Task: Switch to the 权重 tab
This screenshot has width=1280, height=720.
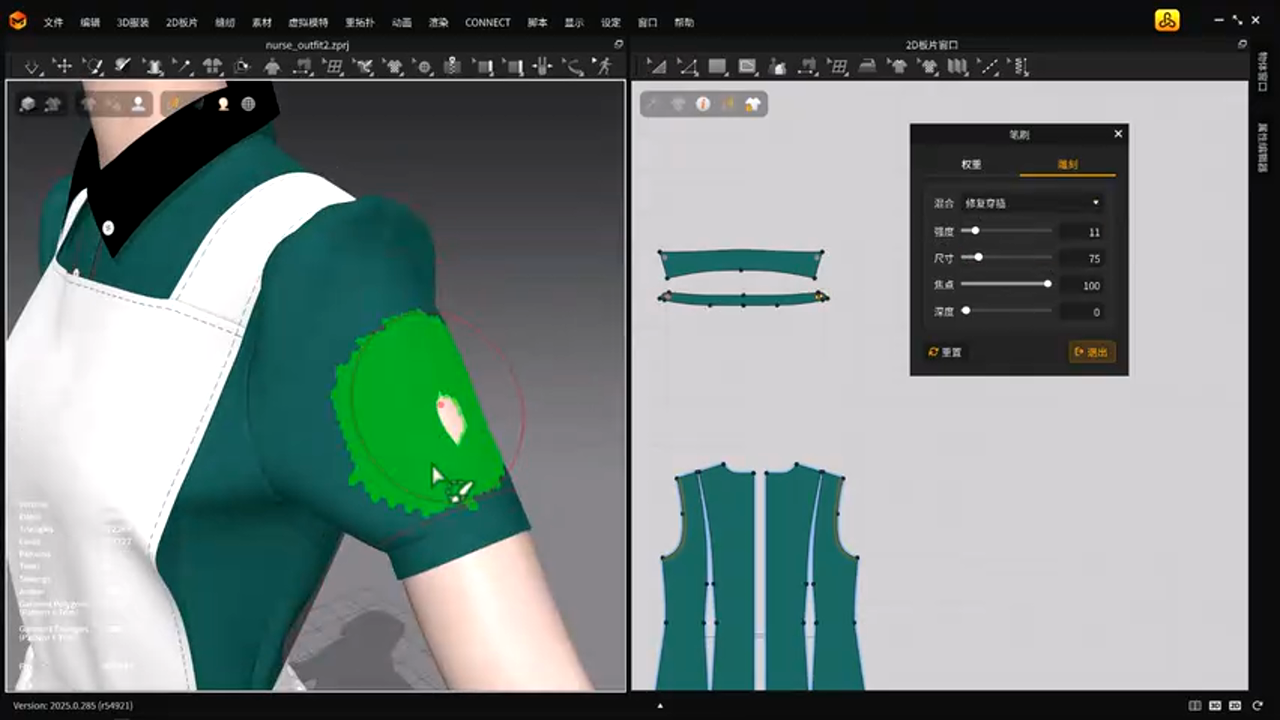Action: 971,164
